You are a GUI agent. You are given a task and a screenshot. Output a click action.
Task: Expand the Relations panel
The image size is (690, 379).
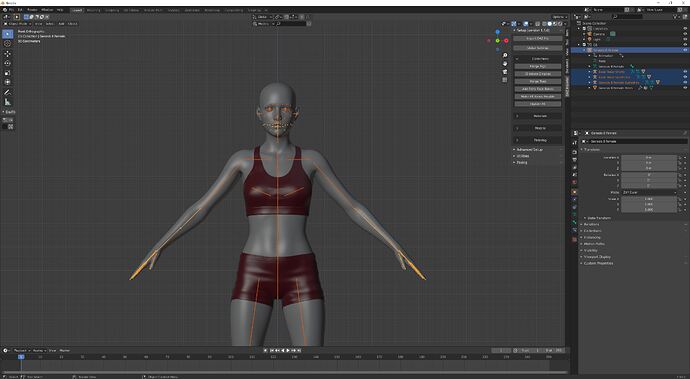[590, 224]
